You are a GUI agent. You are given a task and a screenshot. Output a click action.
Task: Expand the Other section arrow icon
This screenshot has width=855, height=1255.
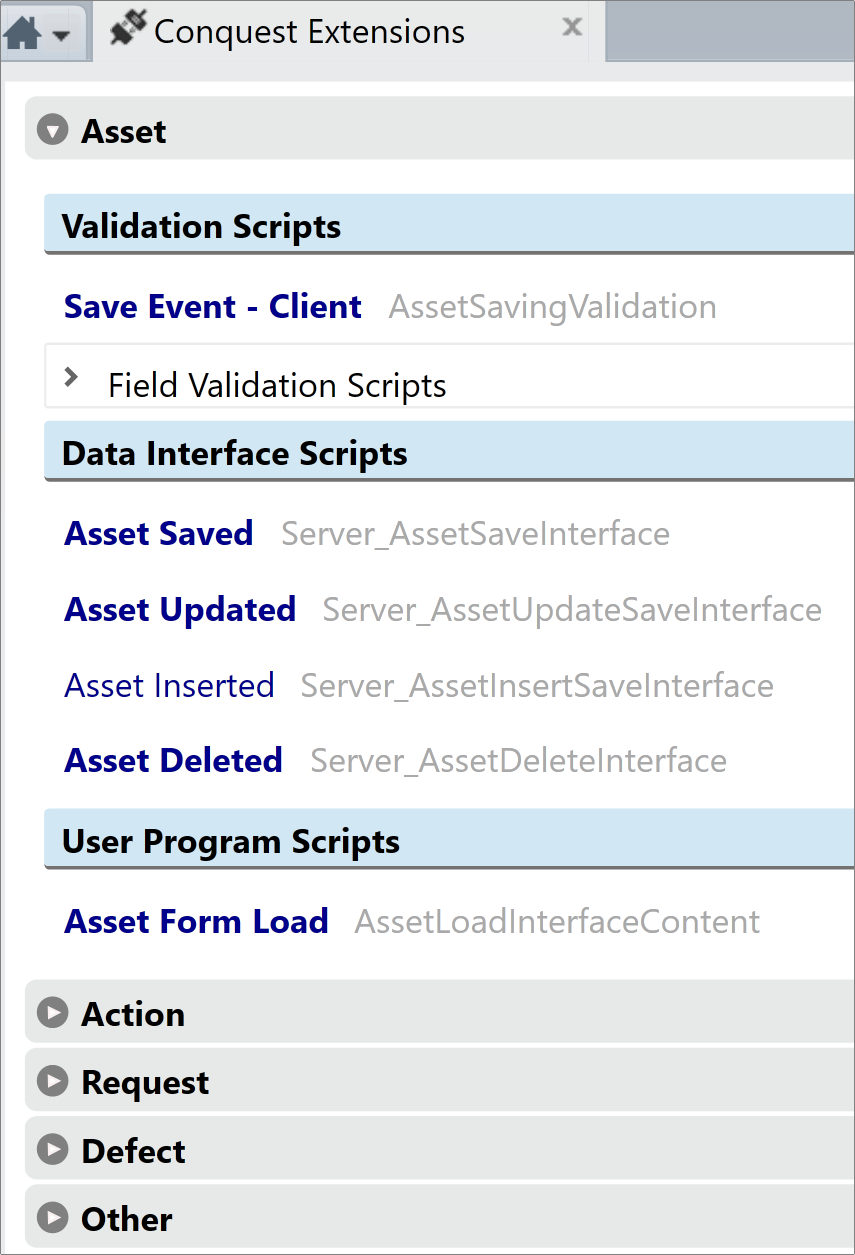coord(52,1218)
